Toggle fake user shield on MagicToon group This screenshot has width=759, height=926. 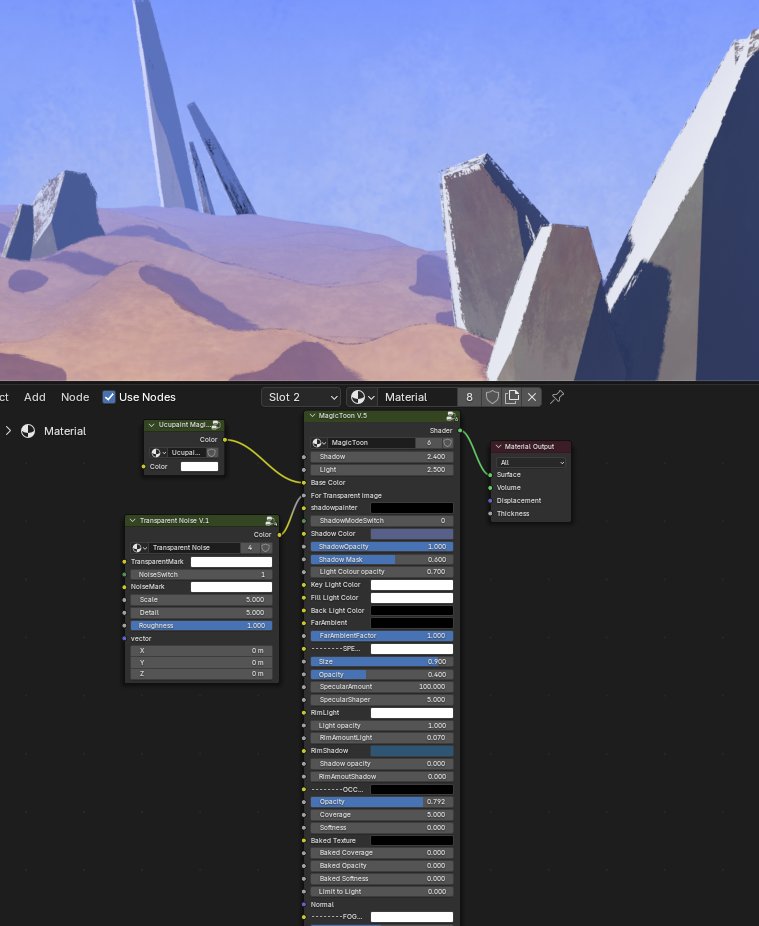(x=448, y=443)
